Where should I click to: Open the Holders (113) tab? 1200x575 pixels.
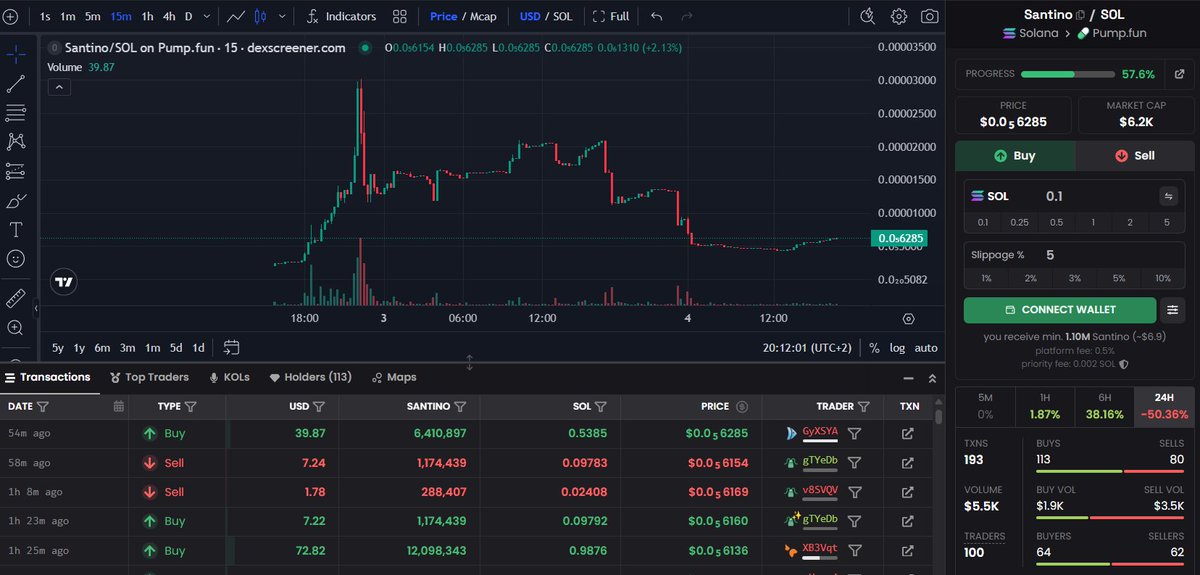(x=310, y=377)
